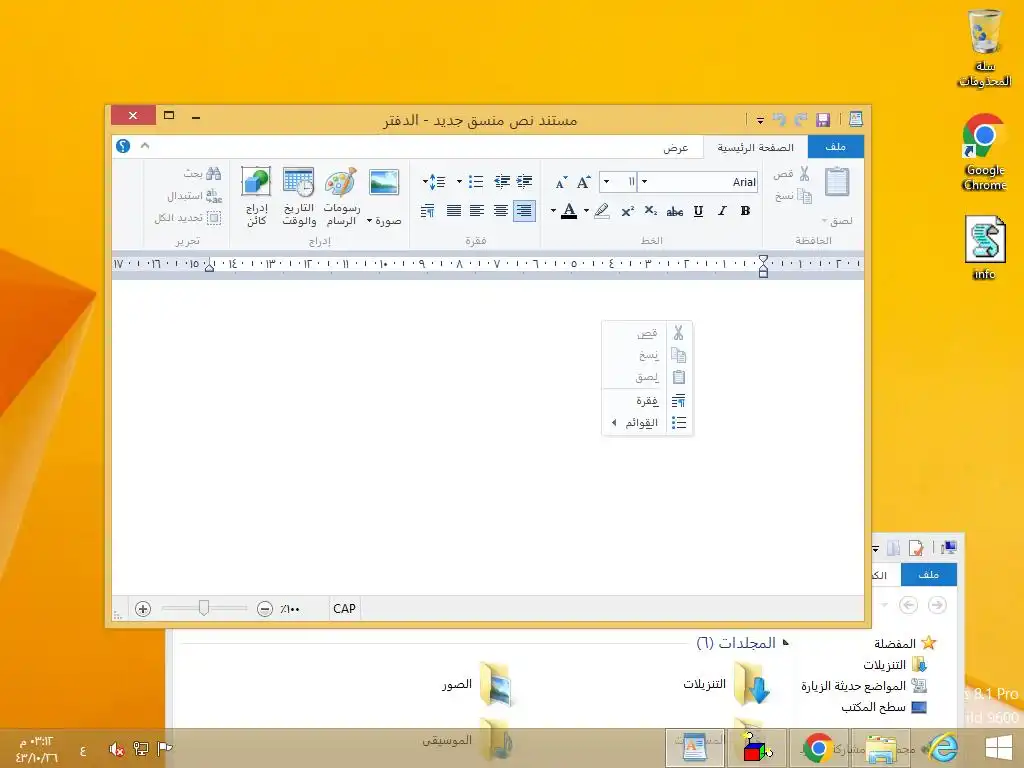
Task: Open Explorer window's File (ملف) tab
Action: (x=928, y=574)
